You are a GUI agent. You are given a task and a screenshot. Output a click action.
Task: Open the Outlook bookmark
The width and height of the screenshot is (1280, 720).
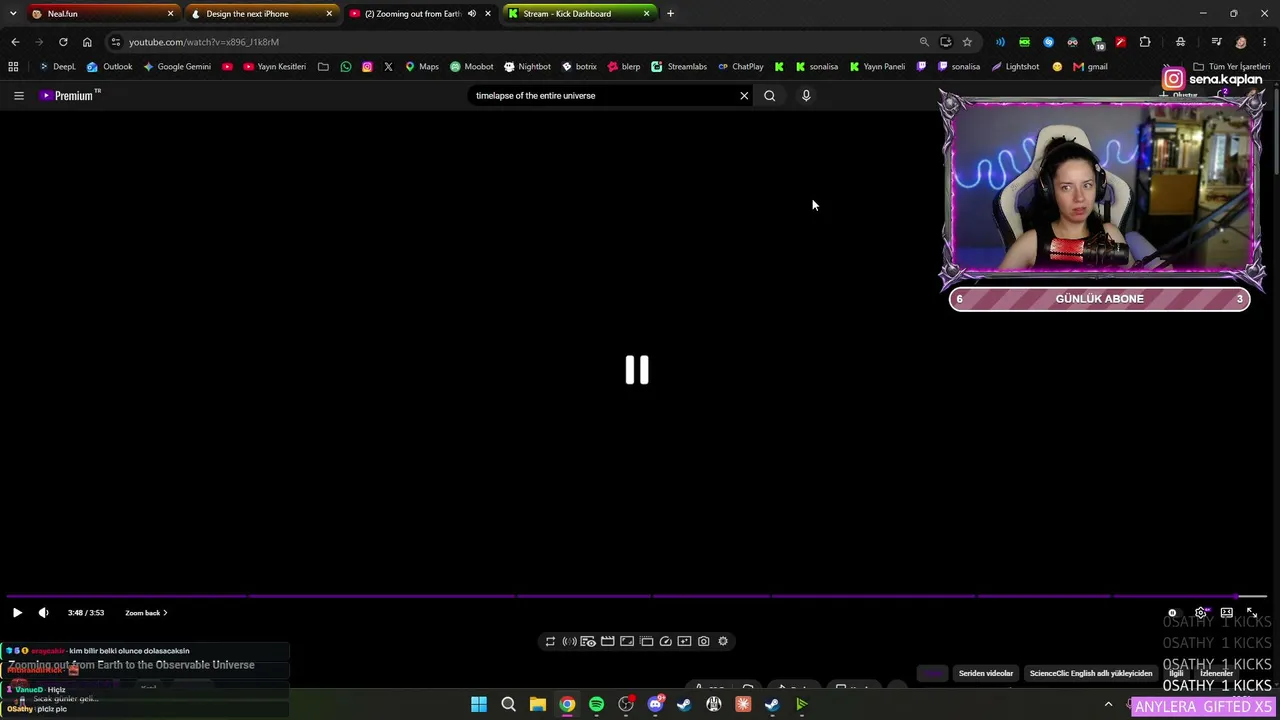(x=110, y=67)
